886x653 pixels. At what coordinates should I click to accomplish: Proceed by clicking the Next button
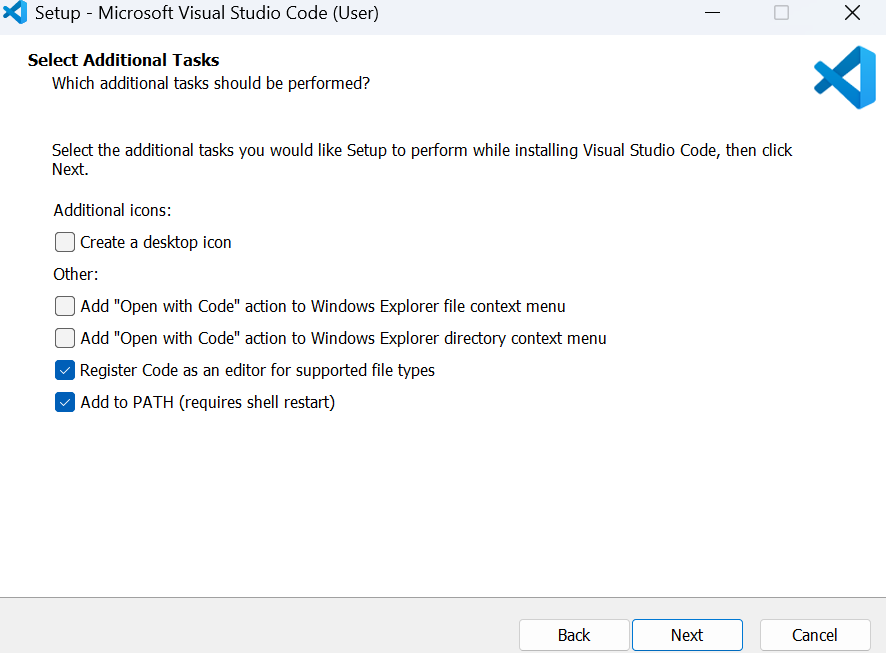[x=687, y=635]
